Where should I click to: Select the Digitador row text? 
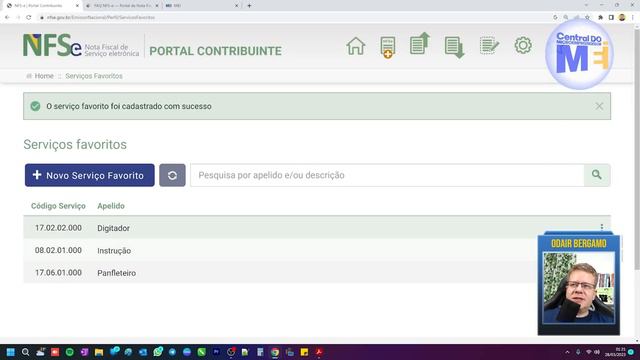pyautogui.click(x=113, y=228)
